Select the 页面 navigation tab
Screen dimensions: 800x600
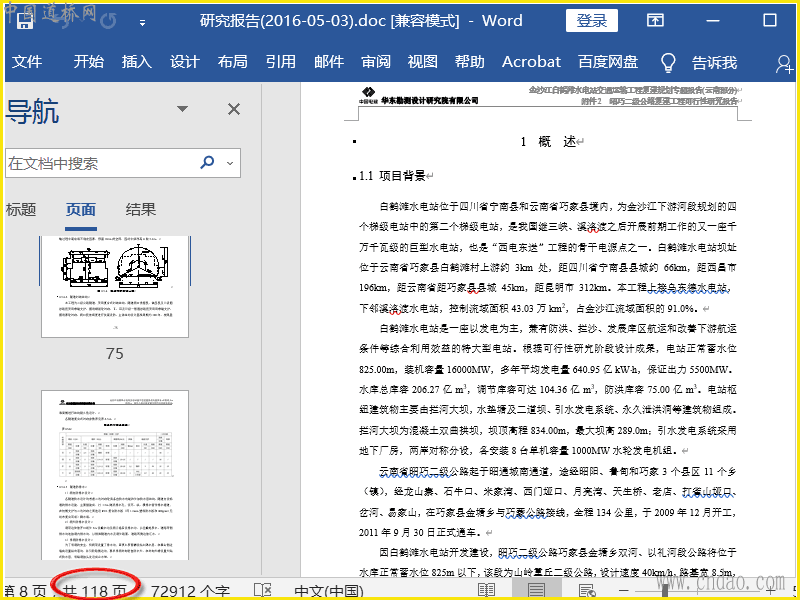(x=81, y=209)
